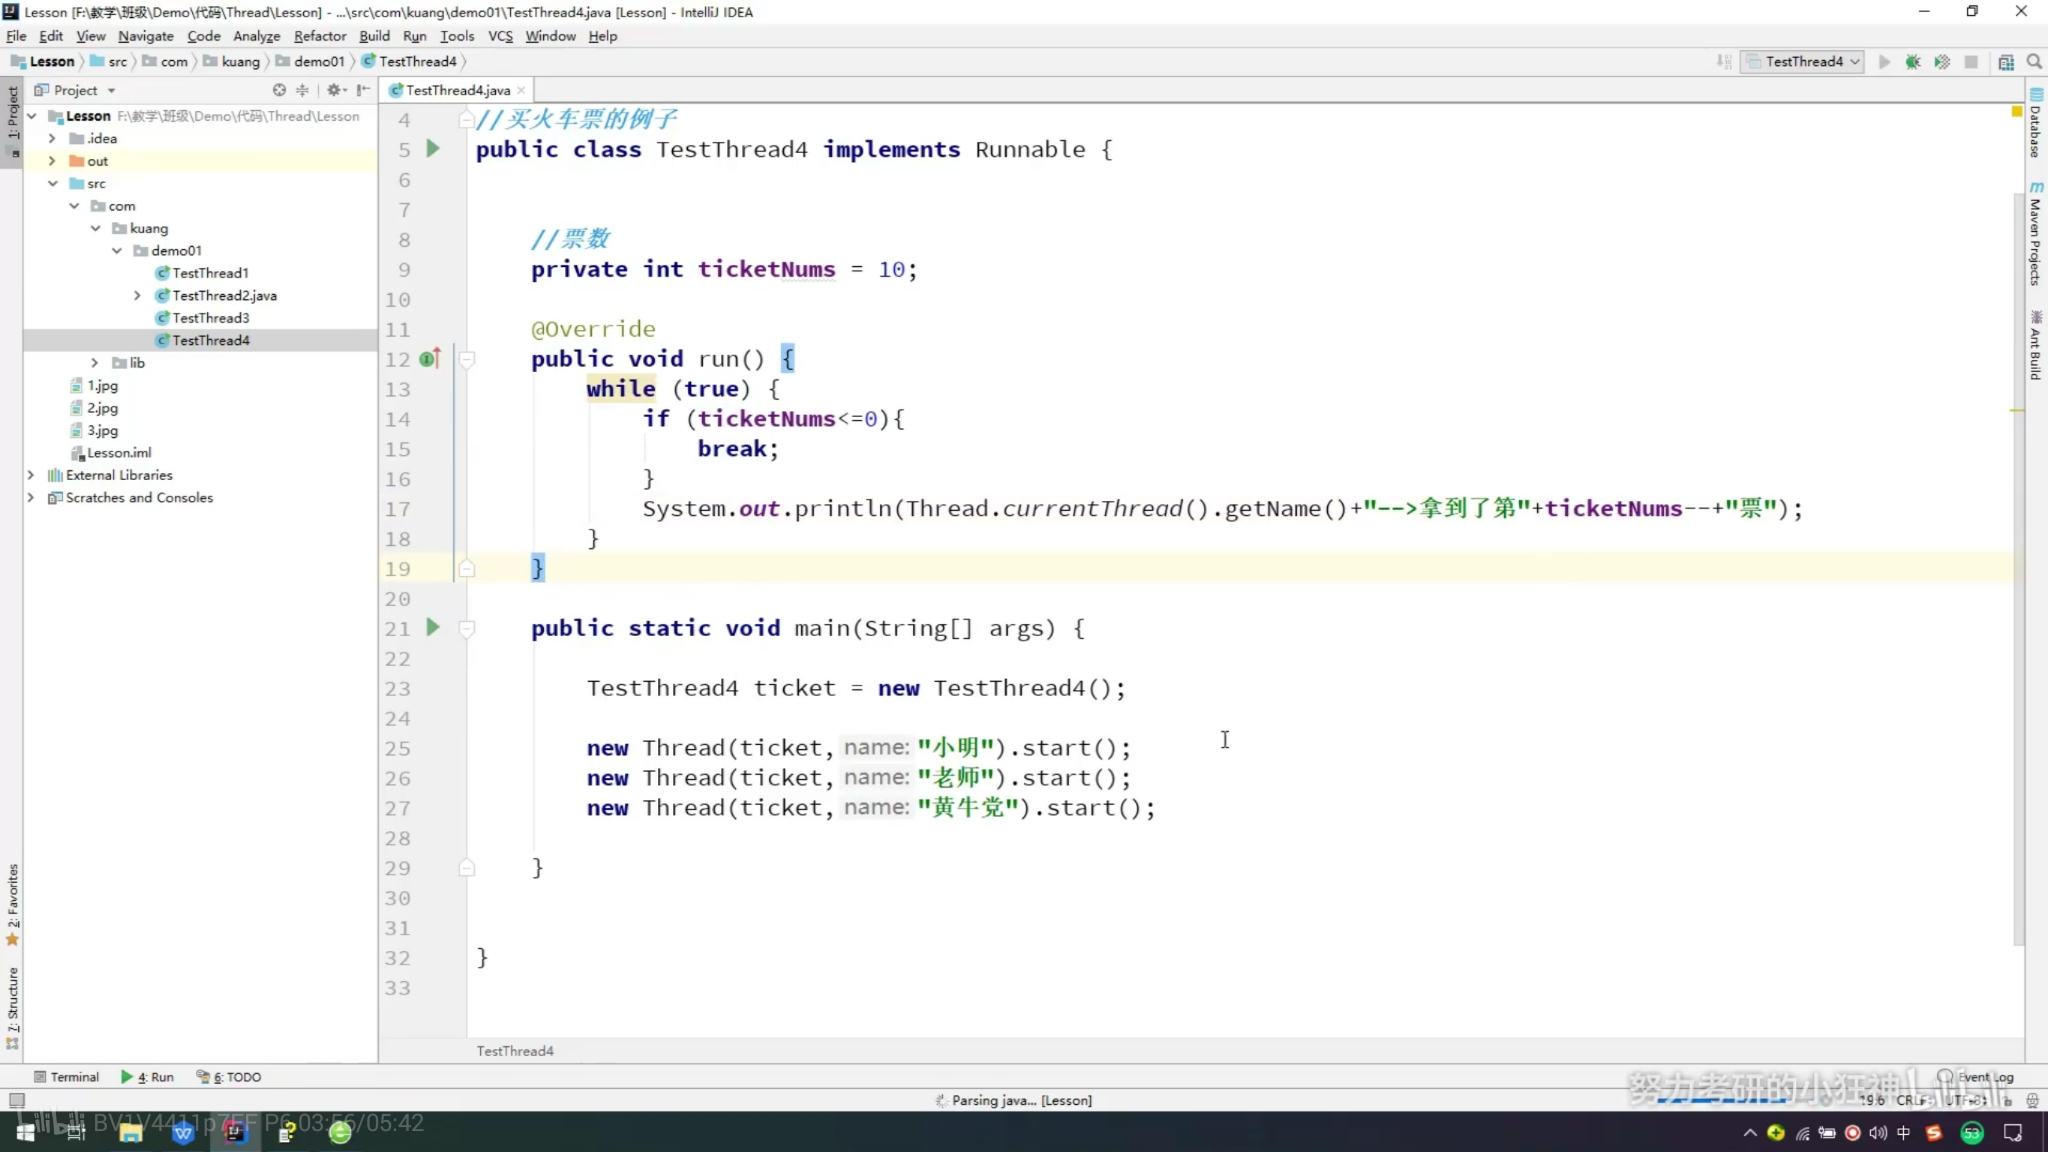Collapse the run() method fold at line 12
The width and height of the screenshot is (2048, 1152).
click(466, 359)
